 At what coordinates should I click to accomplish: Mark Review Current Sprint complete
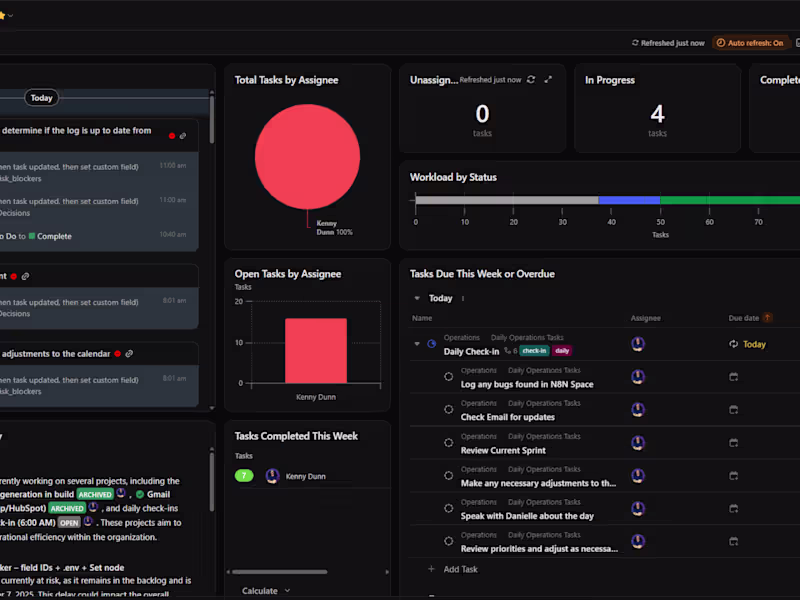point(448,443)
